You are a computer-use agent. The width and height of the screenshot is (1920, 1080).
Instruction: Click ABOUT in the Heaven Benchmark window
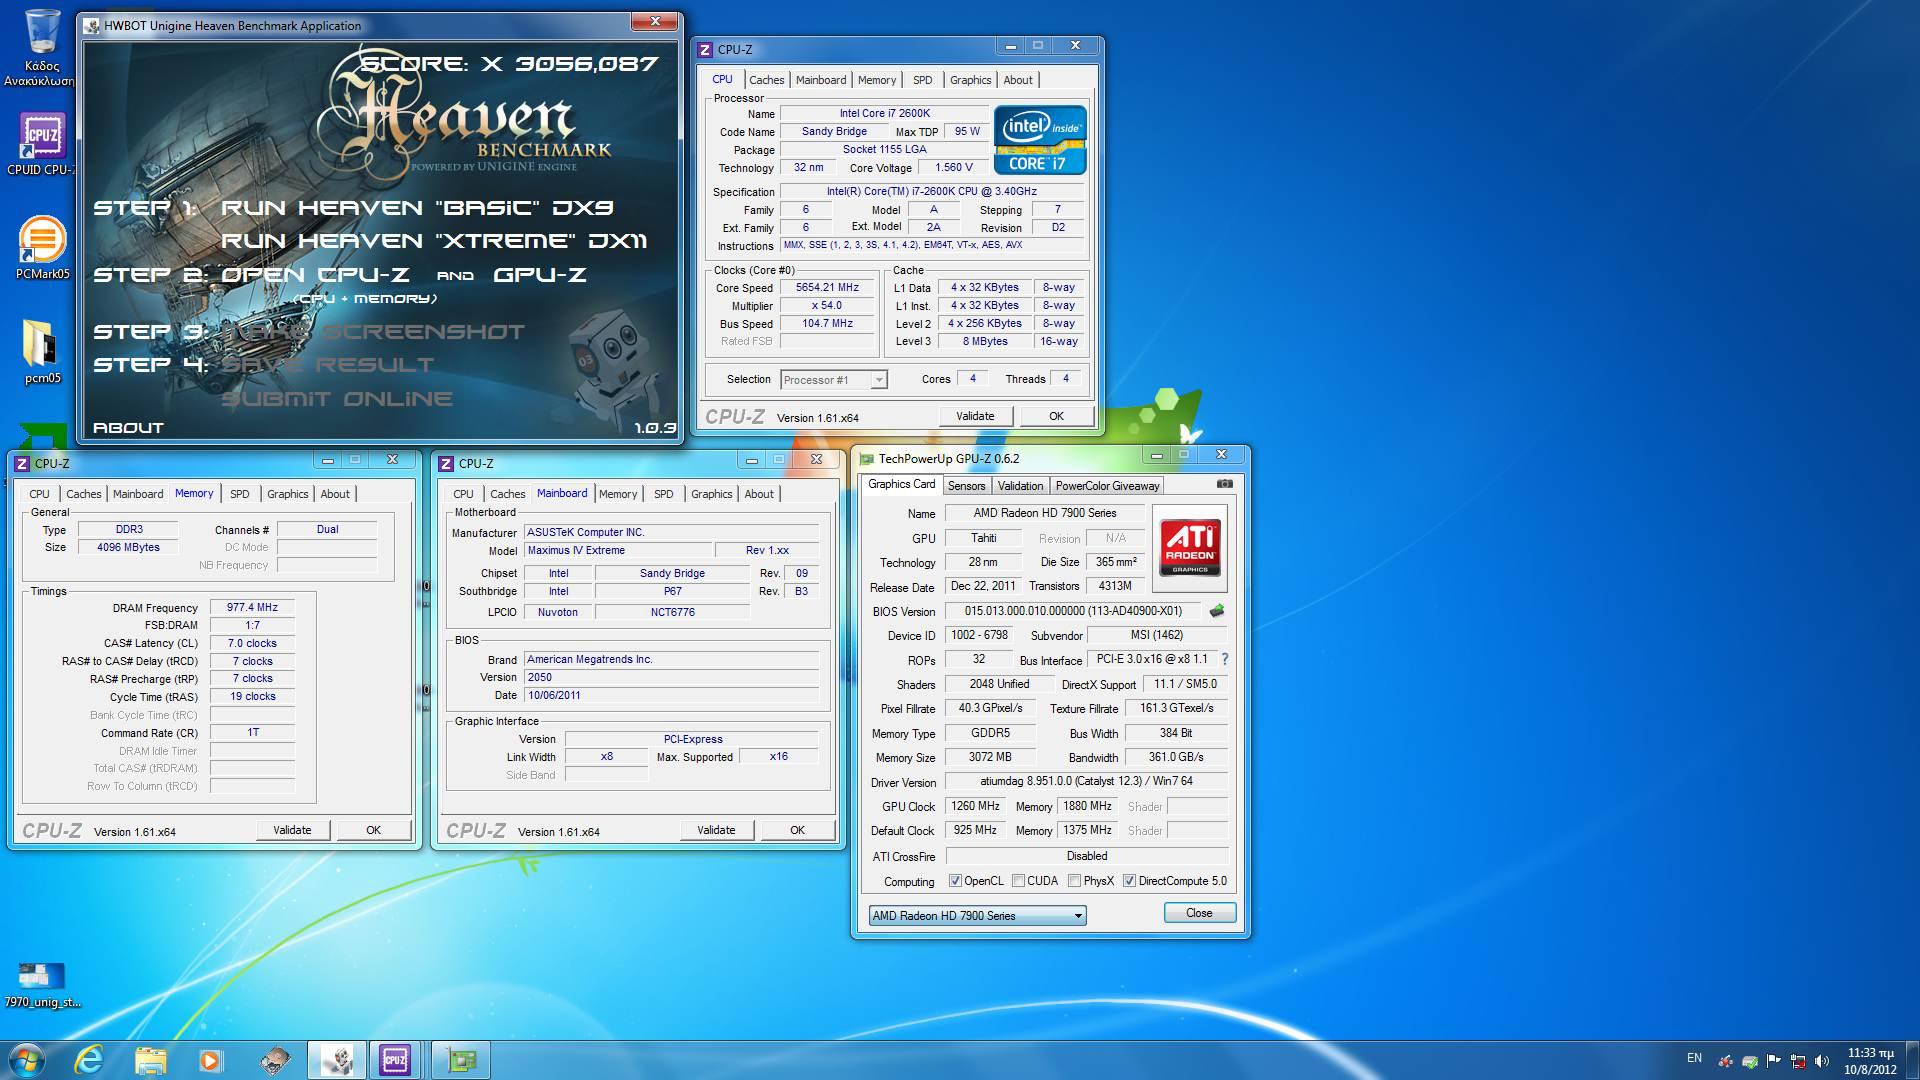pyautogui.click(x=128, y=428)
